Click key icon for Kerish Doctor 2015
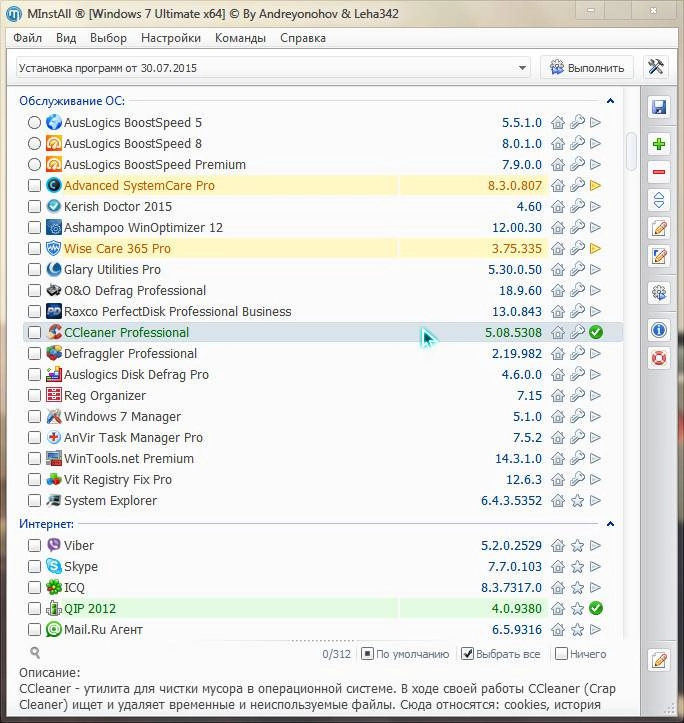 coord(577,206)
